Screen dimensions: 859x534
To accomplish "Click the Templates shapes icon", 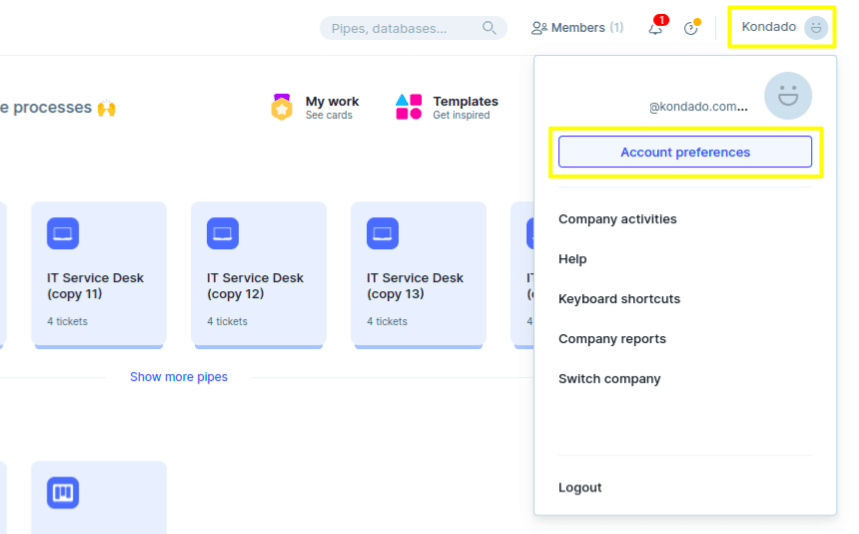I will coord(409,107).
